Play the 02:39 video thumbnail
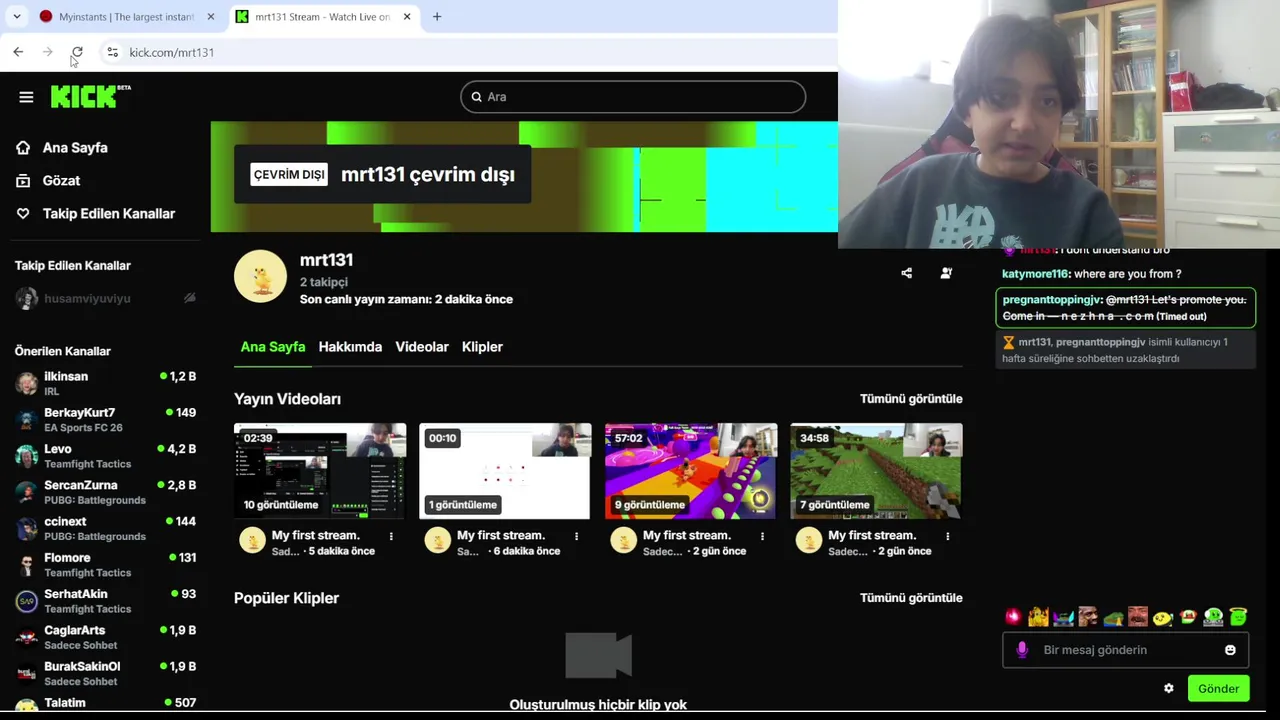Image resolution: width=1280 pixels, height=720 pixels. [x=320, y=471]
